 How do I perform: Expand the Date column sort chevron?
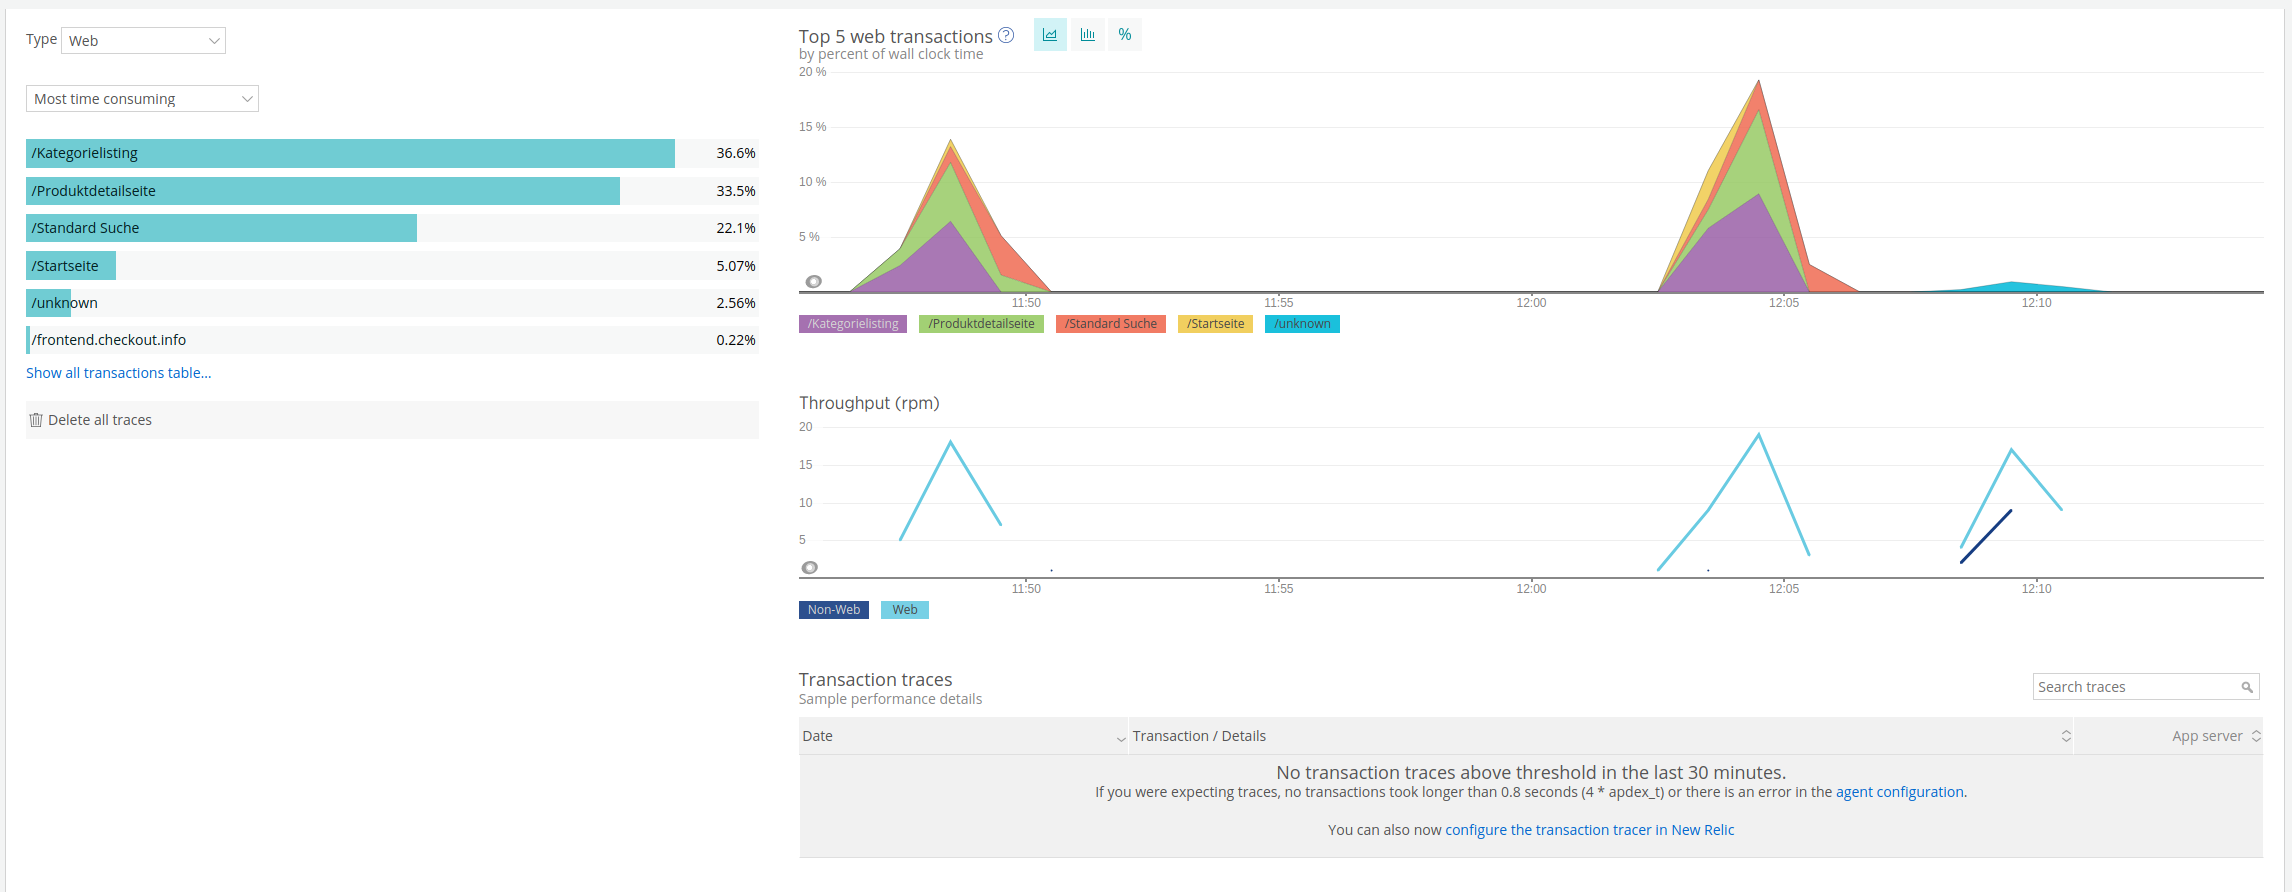click(1120, 738)
